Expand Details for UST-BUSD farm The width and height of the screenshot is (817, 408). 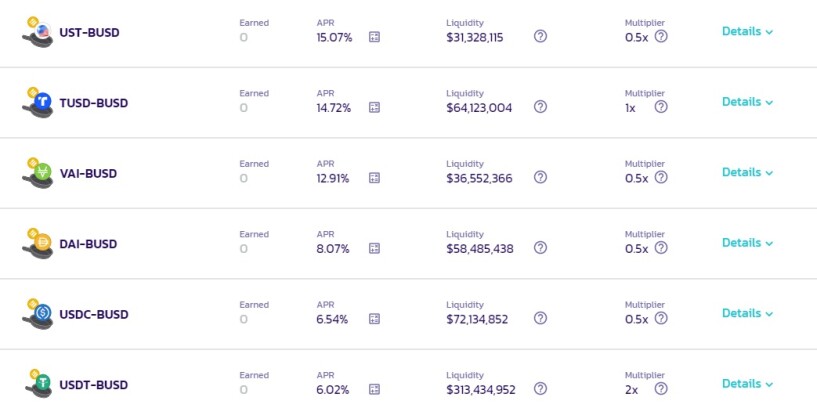coord(747,31)
